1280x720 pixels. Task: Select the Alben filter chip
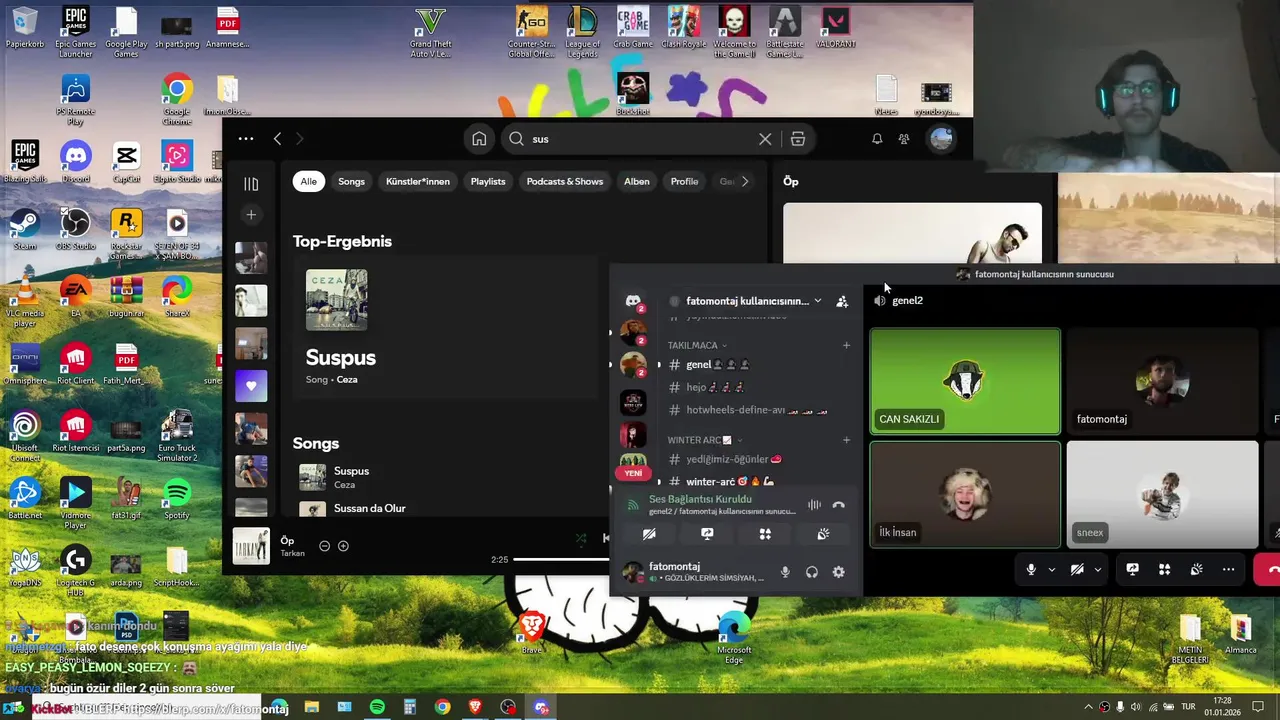click(637, 181)
